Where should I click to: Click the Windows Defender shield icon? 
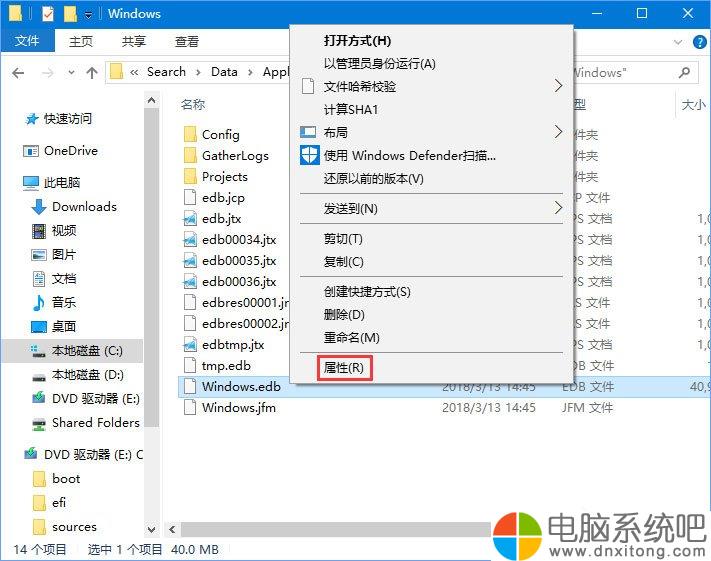click(x=310, y=156)
